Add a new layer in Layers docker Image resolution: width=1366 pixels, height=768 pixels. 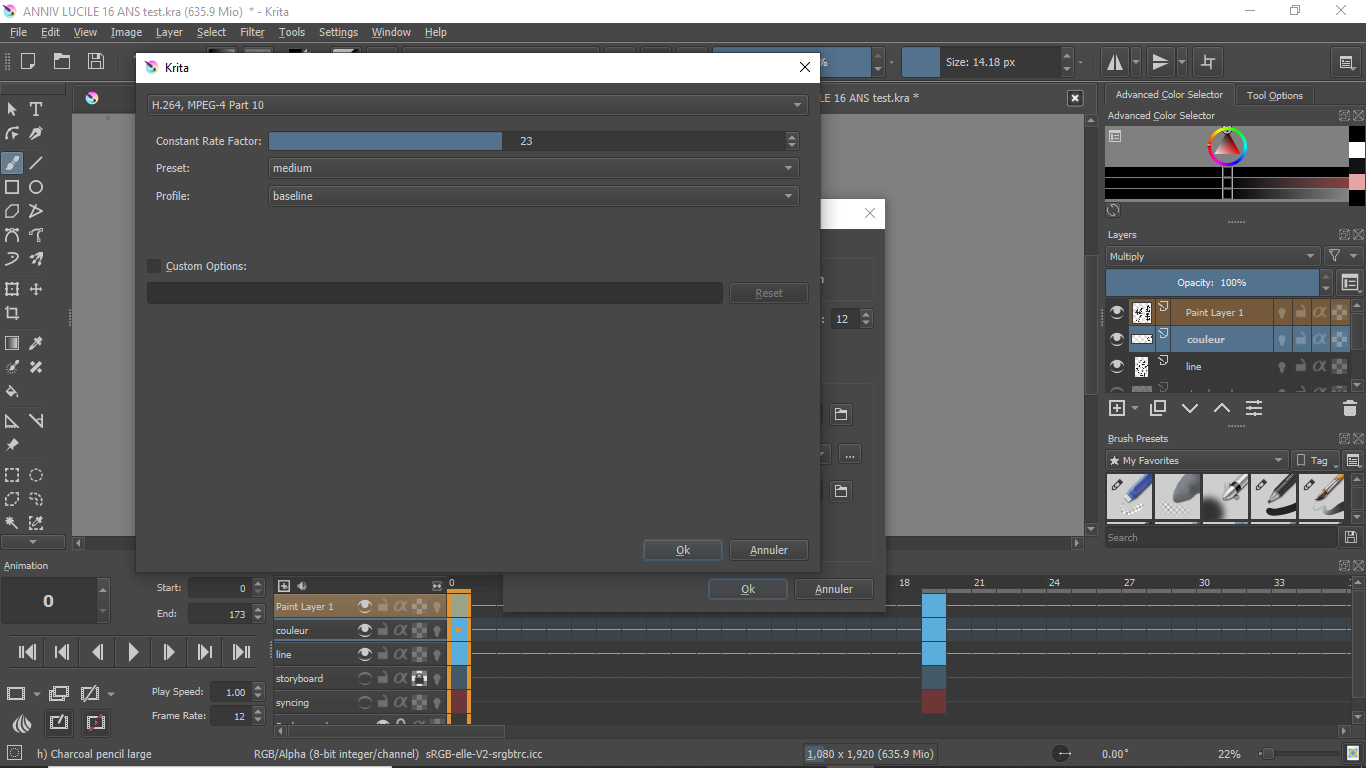point(1118,408)
